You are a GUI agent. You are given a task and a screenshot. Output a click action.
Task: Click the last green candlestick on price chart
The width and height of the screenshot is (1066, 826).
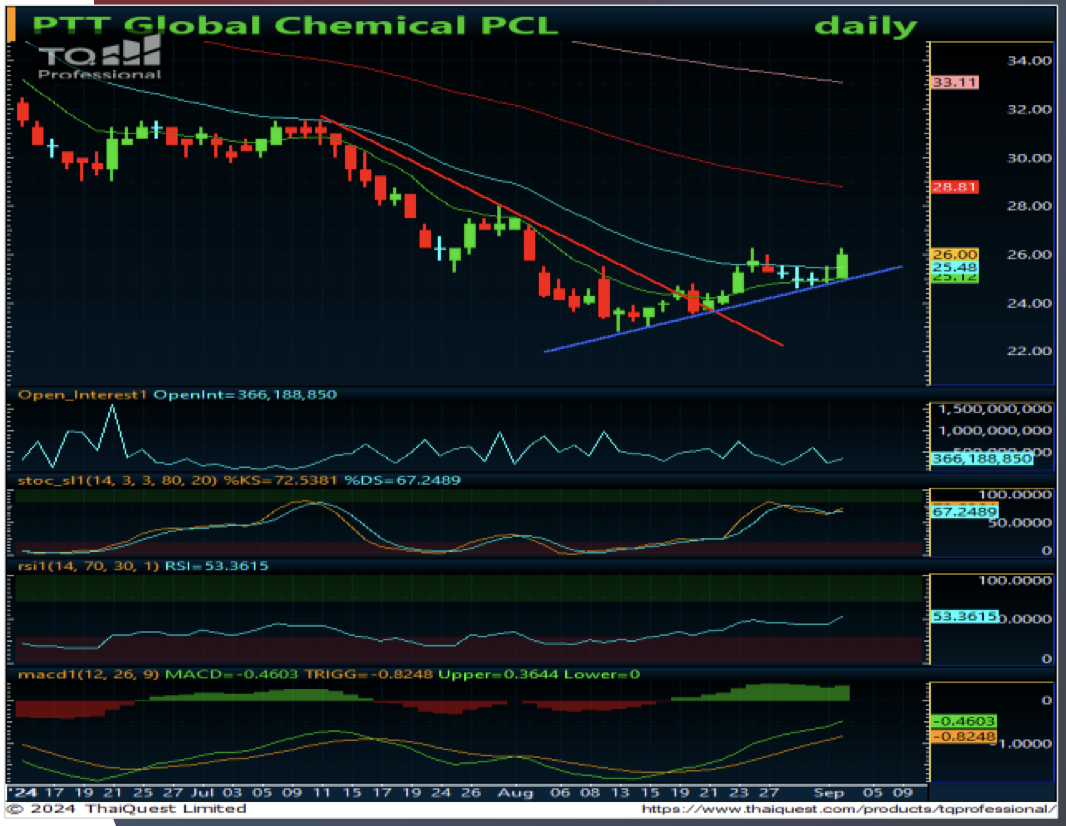(x=842, y=264)
